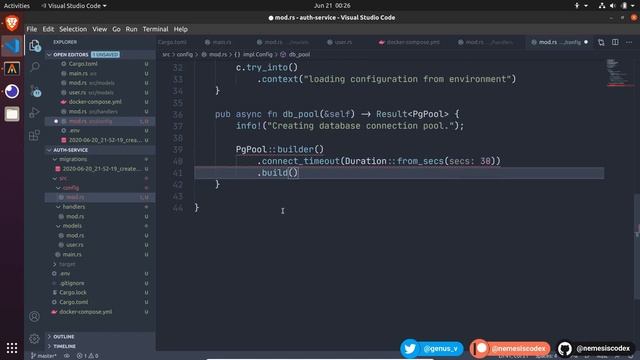Open the Accounts icon
The image size is (640, 360).
(x=34, y=316)
